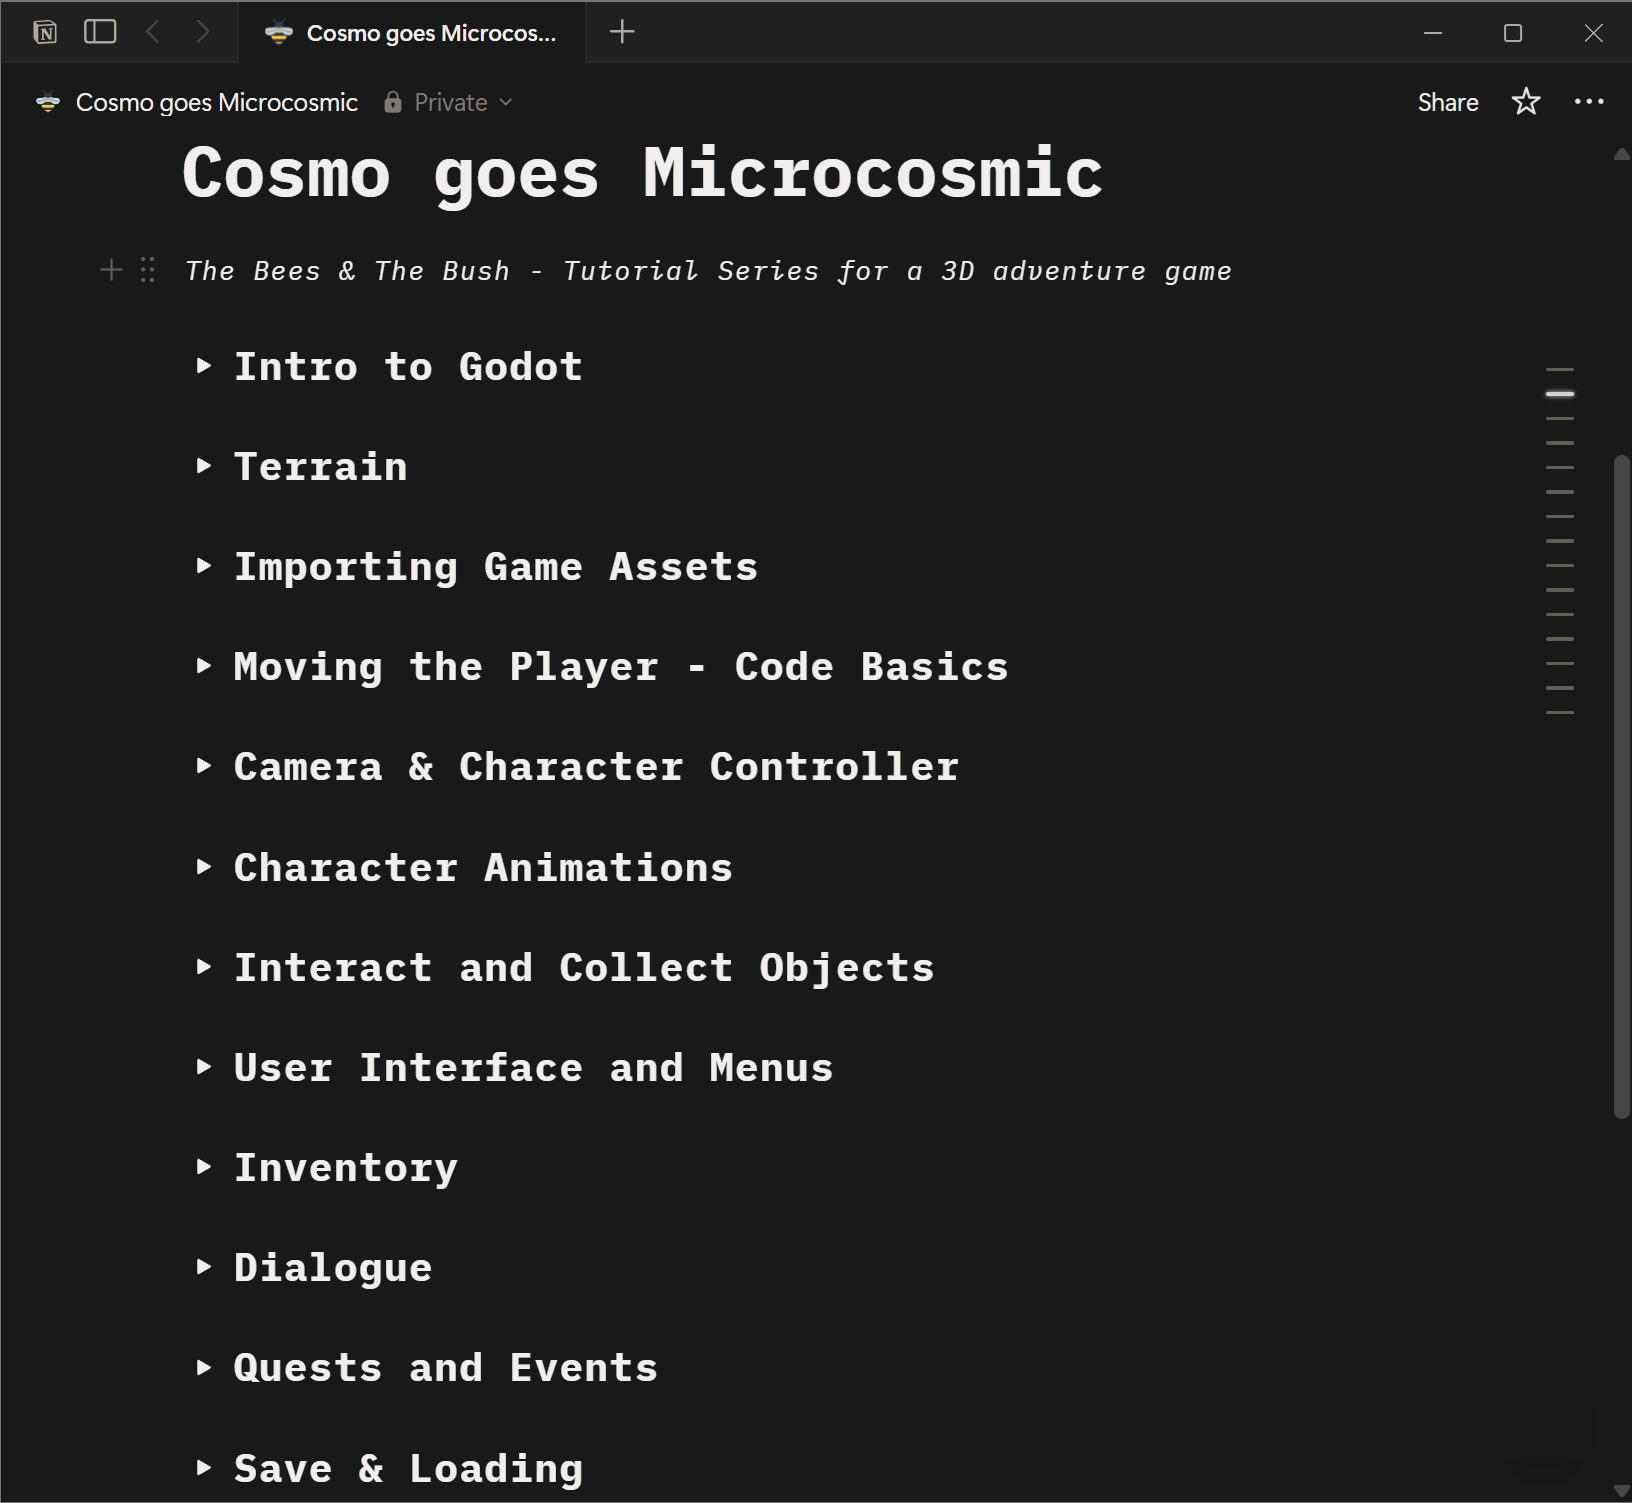Open the three-dot page options menu
1632x1503 pixels.
tap(1588, 102)
